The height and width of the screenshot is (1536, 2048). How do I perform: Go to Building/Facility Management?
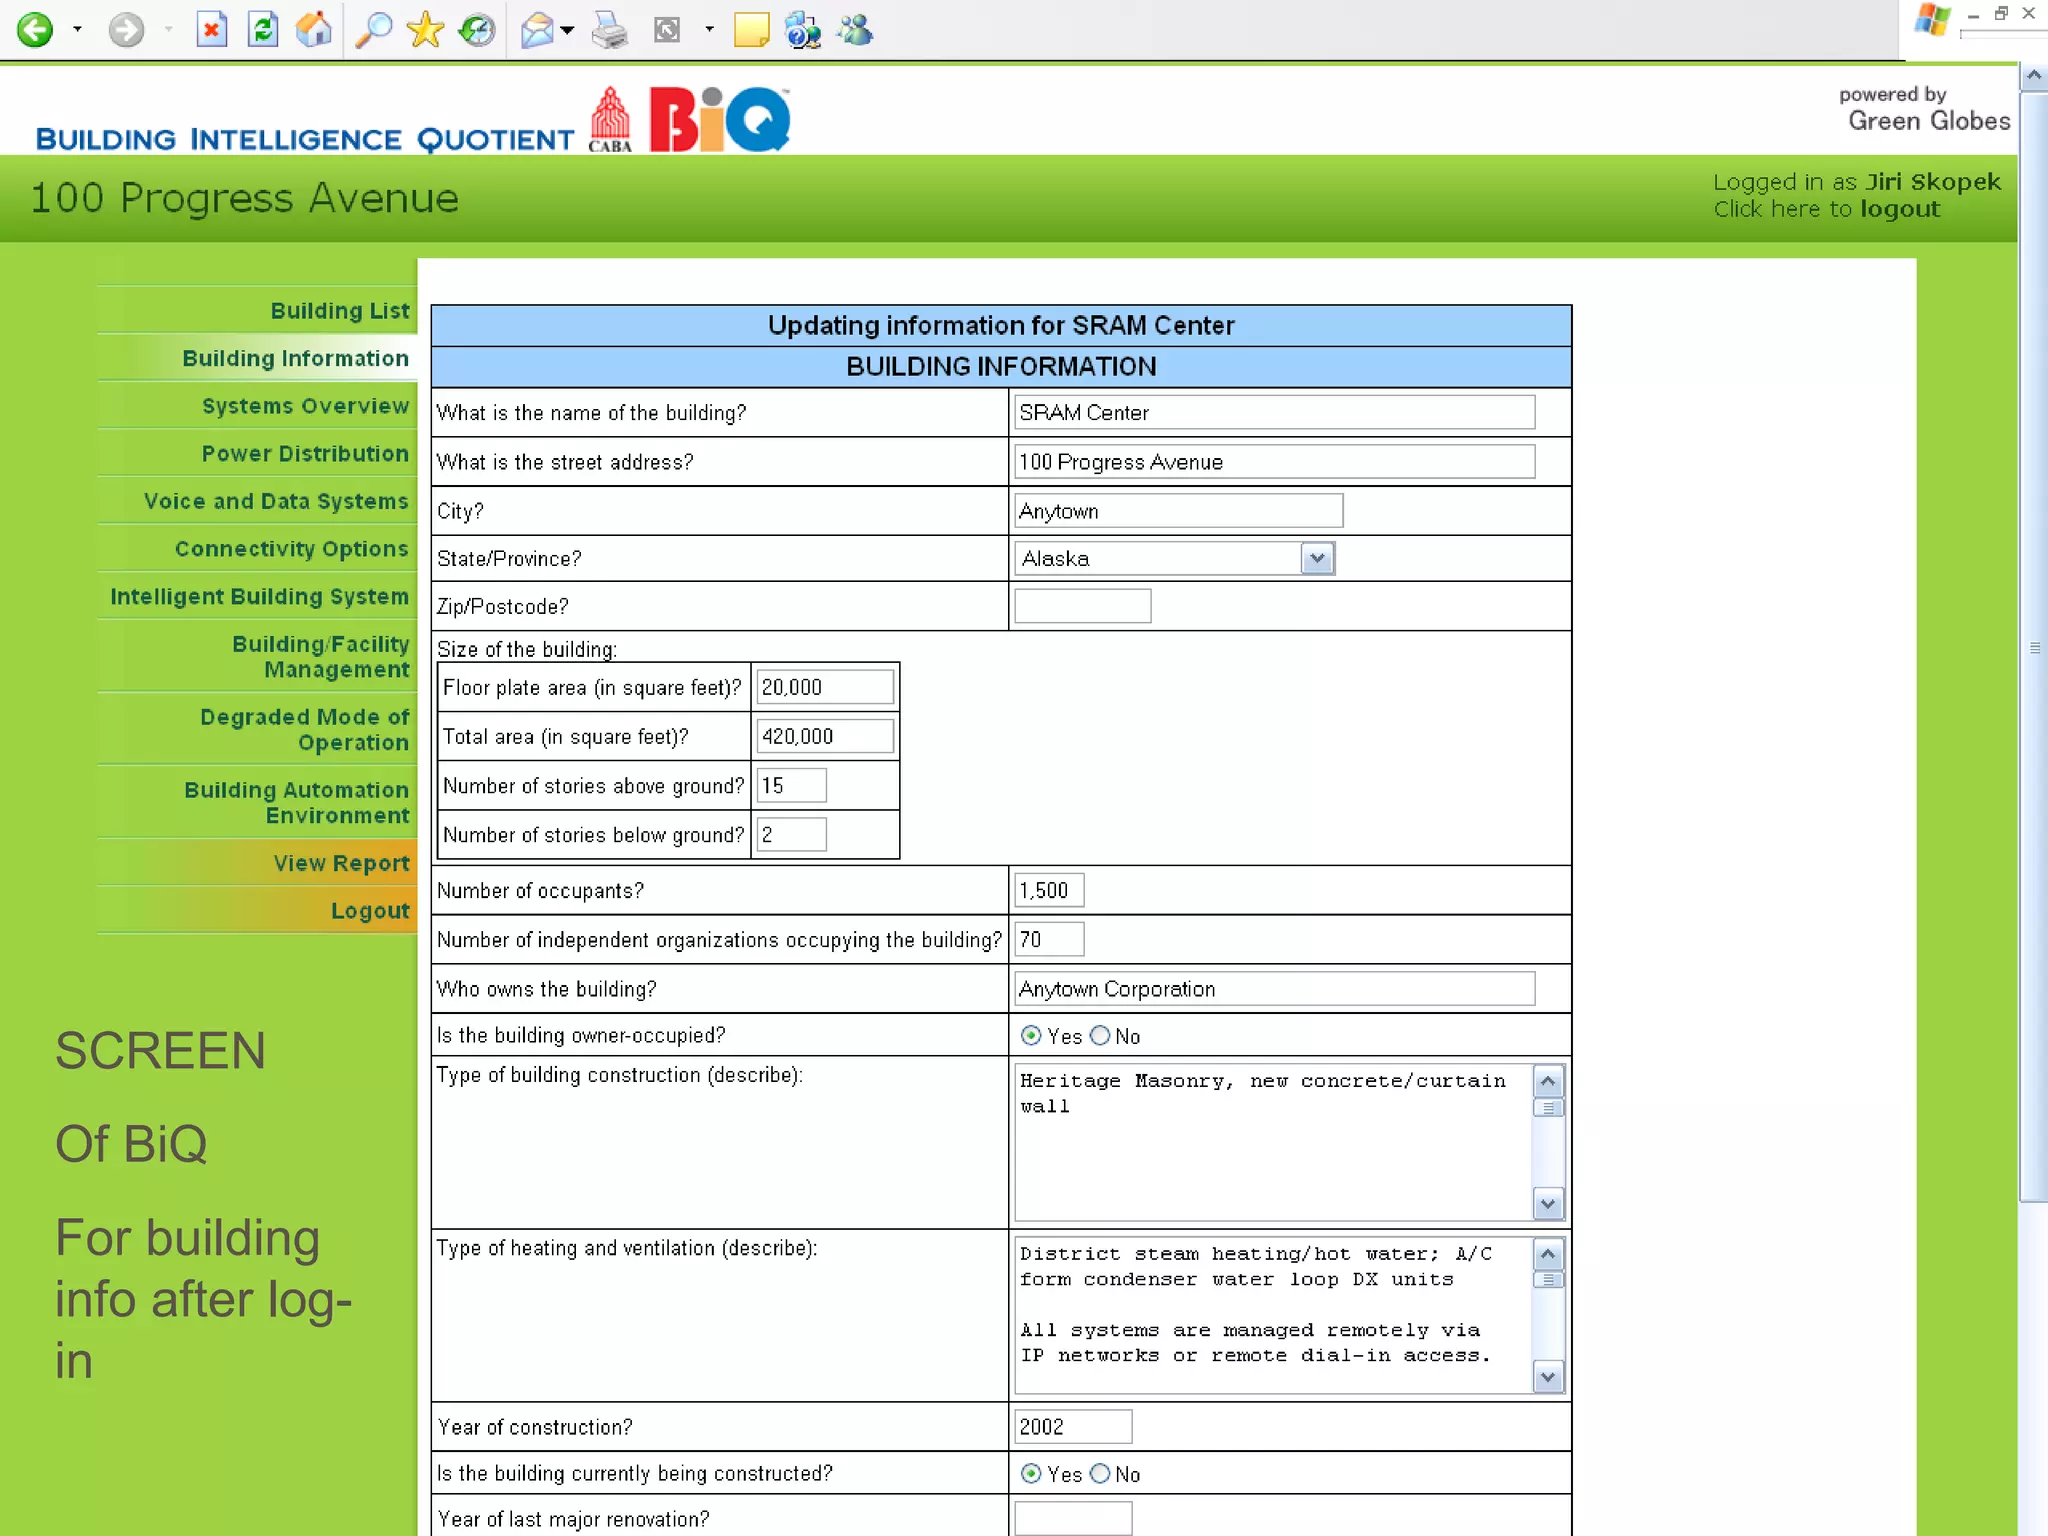(320, 657)
